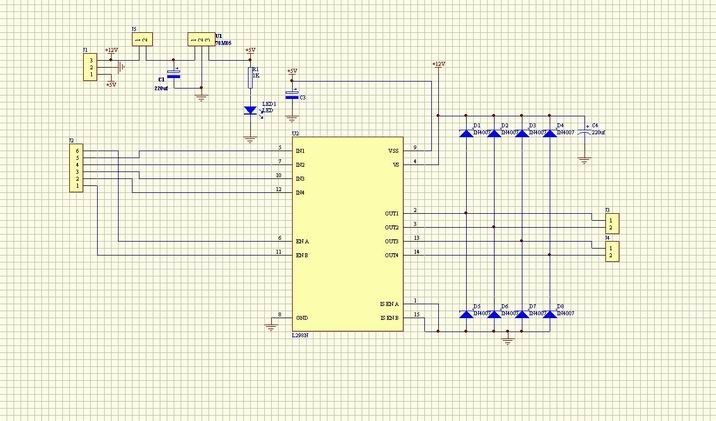The width and height of the screenshot is (716, 421).
Task: Click the R1 1K resistor
Action: (251, 76)
